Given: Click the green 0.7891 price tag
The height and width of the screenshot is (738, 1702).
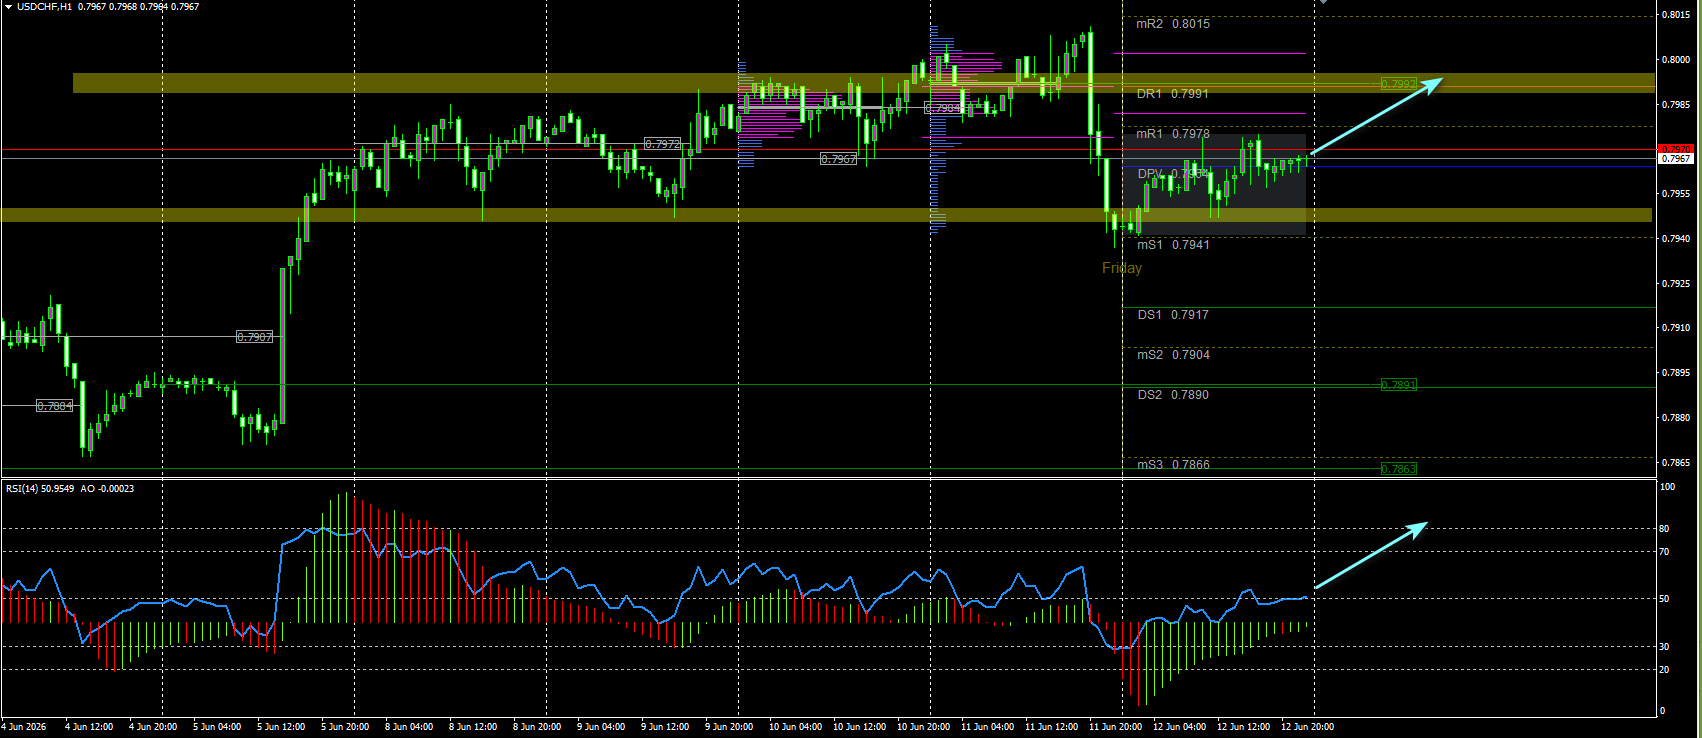Looking at the screenshot, I should [1399, 385].
